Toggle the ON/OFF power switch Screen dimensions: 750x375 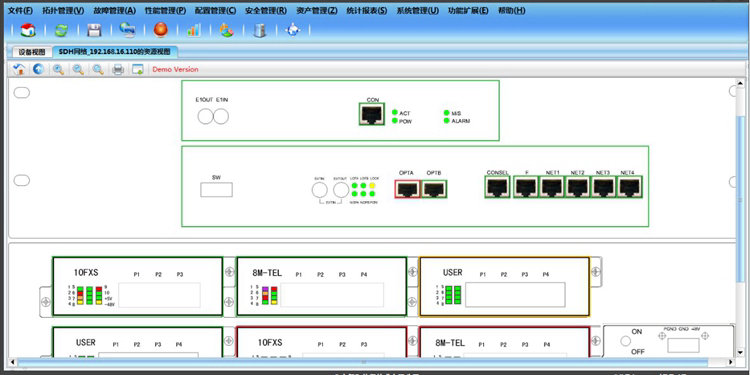coord(626,341)
